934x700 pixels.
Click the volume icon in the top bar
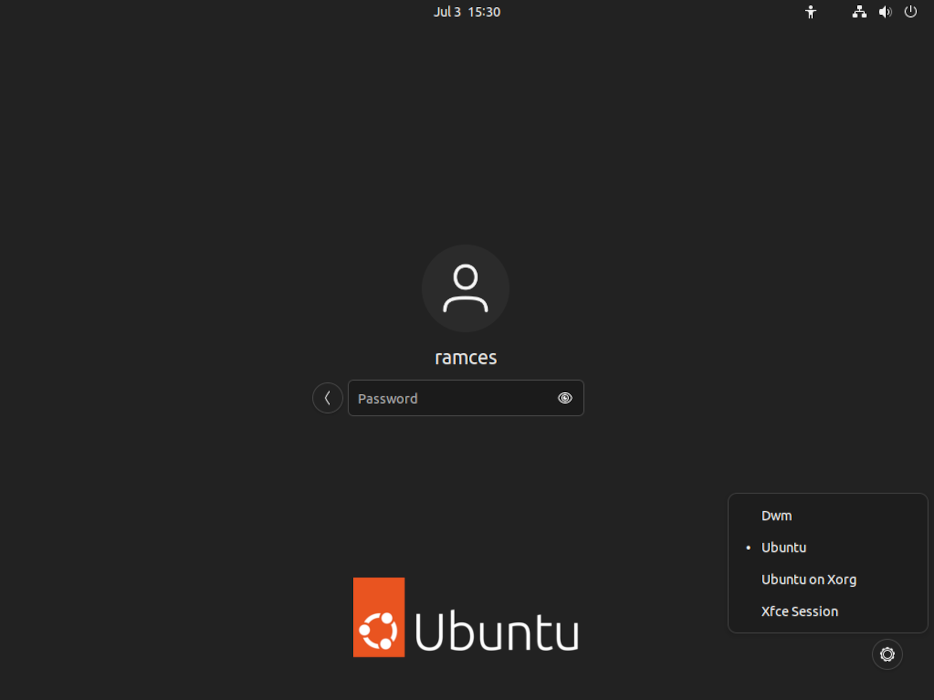click(x=885, y=12)
